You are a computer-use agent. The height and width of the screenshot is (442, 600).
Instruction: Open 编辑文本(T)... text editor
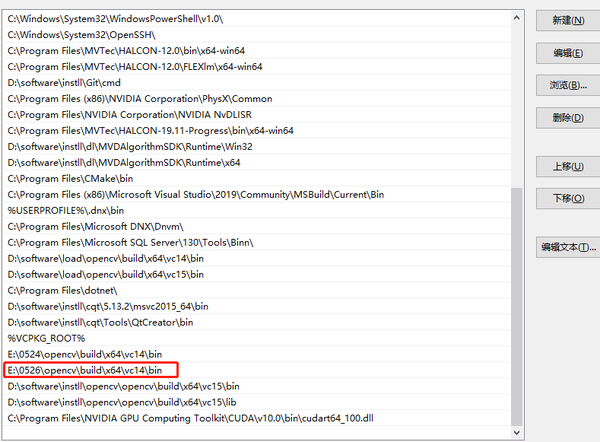[568, 247]
